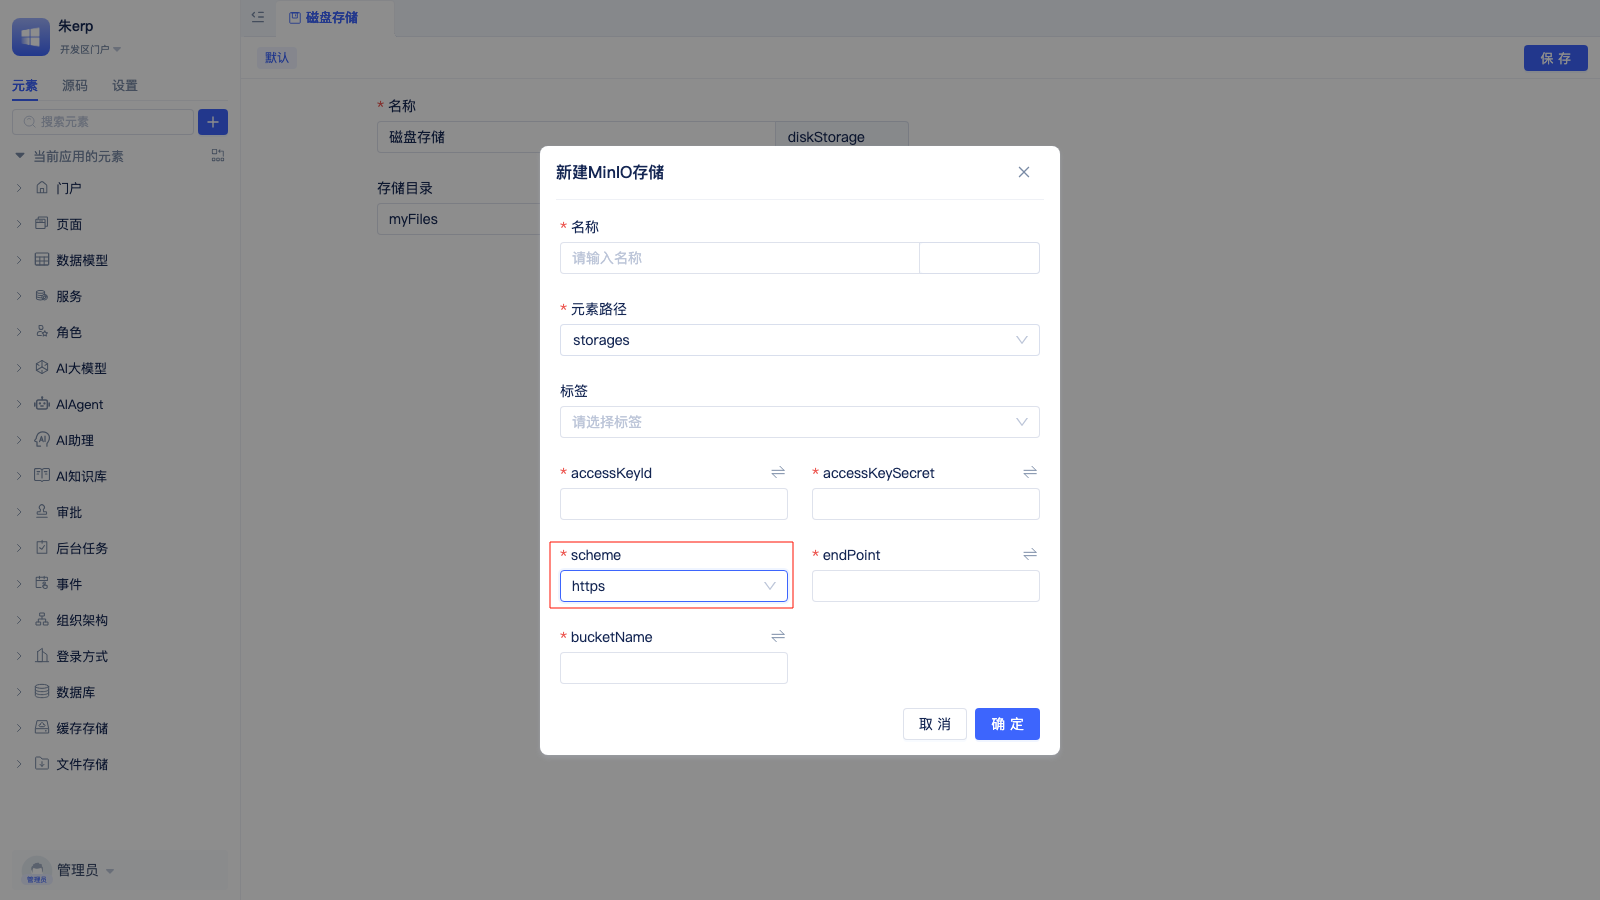The height and width of the screenshot is (900, 1600).
Task: Select 登录方式 in the element tree
Action: (x=82, y=656)
